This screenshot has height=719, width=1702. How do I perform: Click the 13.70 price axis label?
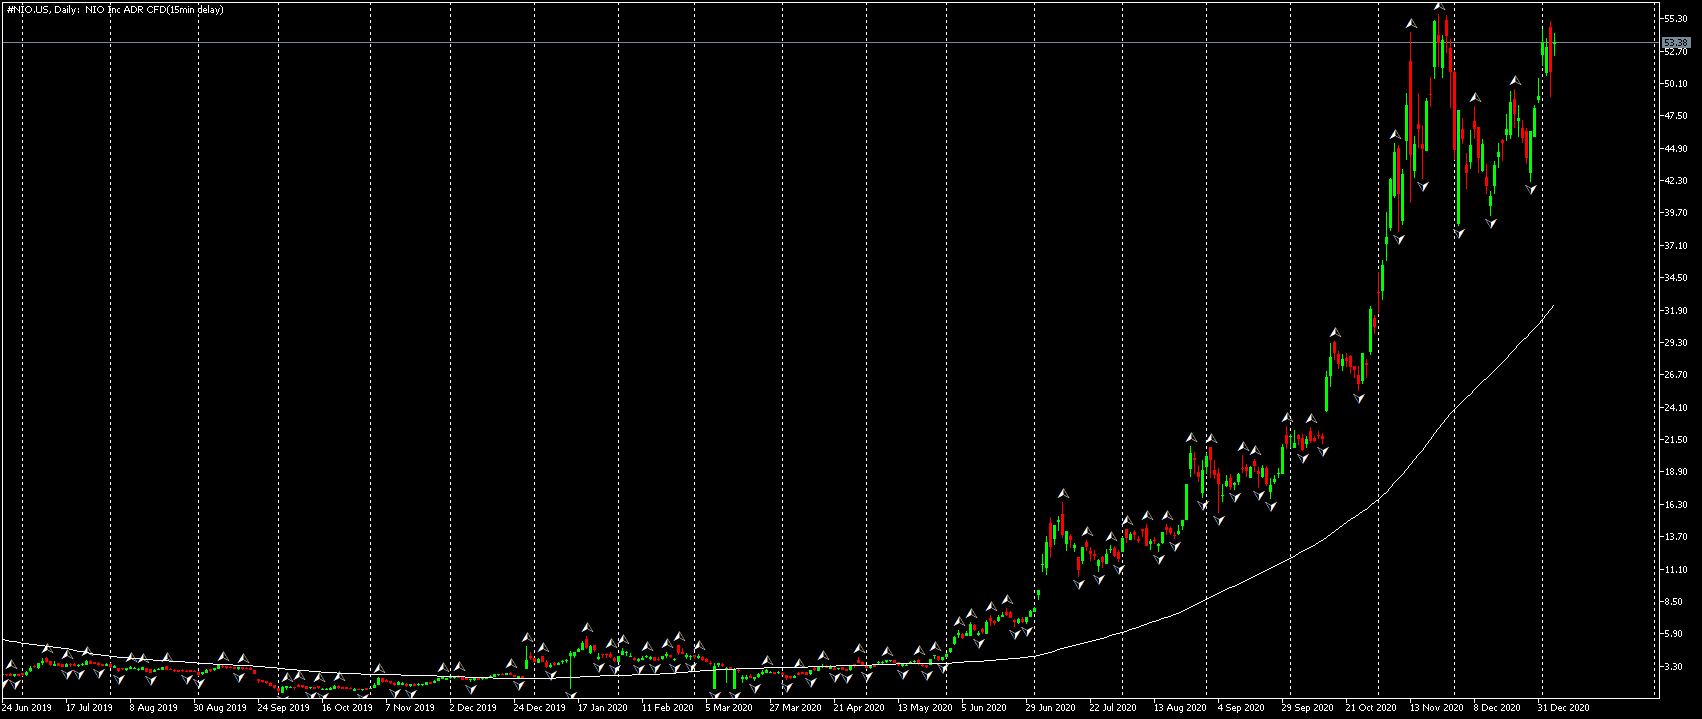pos(1676,537)
